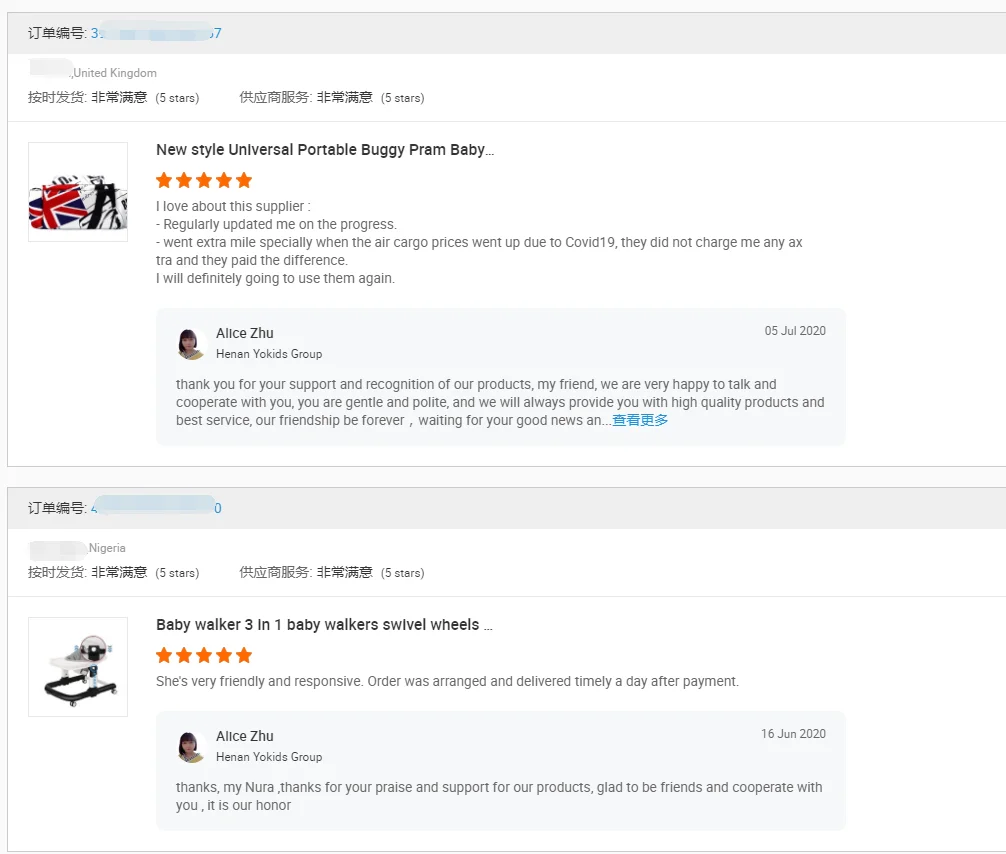
Task: Click Alice Zhu's avatar in the 05 Jul 2020 reply
Action: tap(190, 343)
